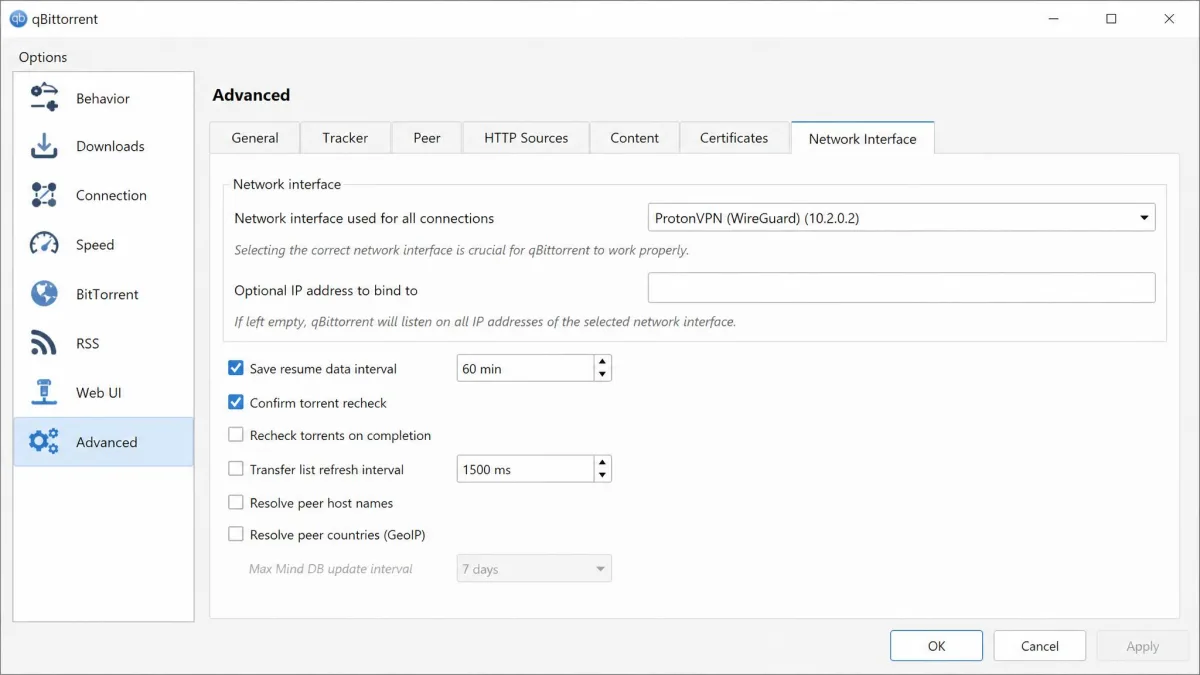Viewport: 1200px width, 675px height.
Task: Click the Connection nodes icon
Action: tap(44, 195)
